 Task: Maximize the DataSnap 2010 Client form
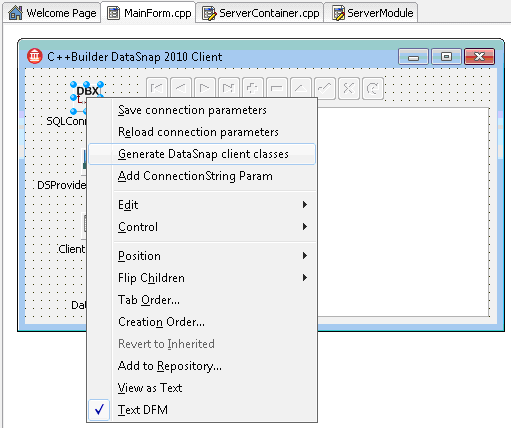(446, 57)
